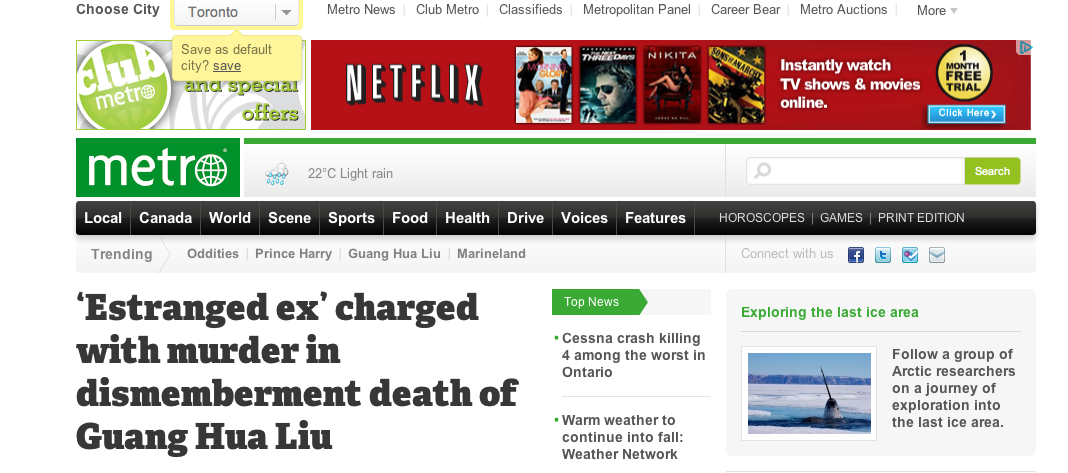Viewport: 1068px width, 473px height.
Task: Expand the More menu in top bar
Action: pyautogui.click(x=937, y=11)
